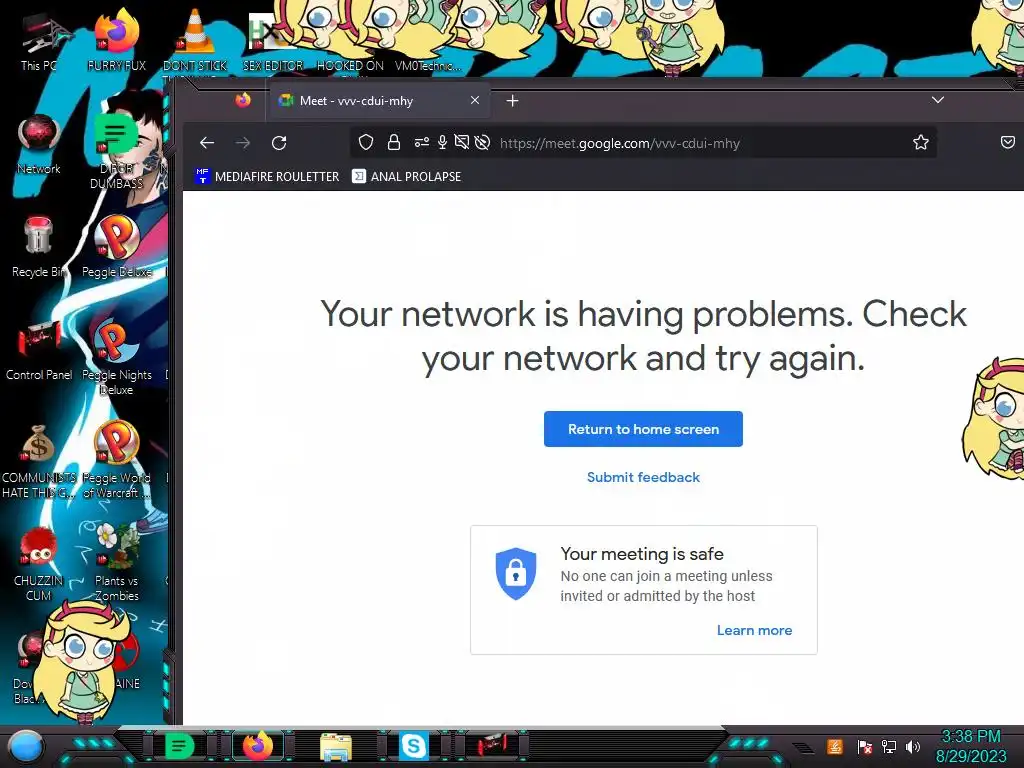Select the Peggle Nights Deluxe desktop icon

pos(116,357)
